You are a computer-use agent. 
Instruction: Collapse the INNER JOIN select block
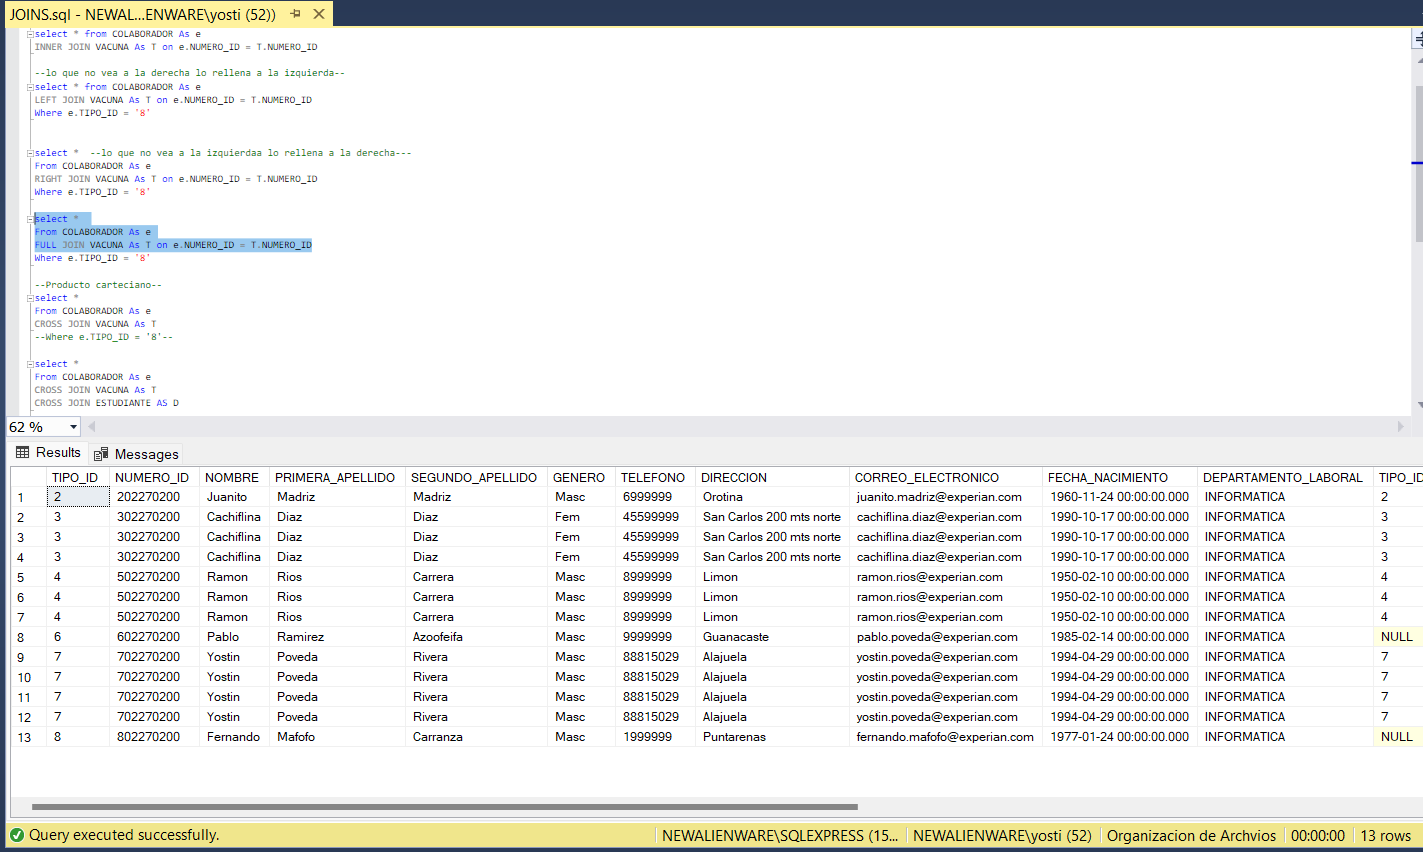click(30, 34)
